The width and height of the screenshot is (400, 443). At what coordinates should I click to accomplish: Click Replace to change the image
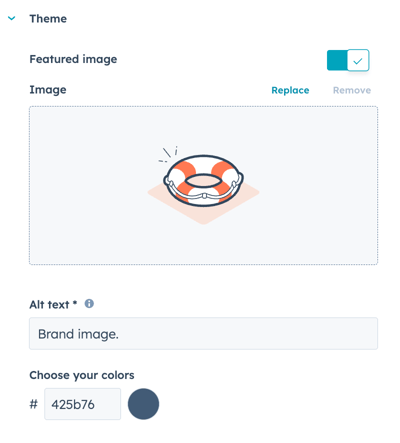coord(290,90)
